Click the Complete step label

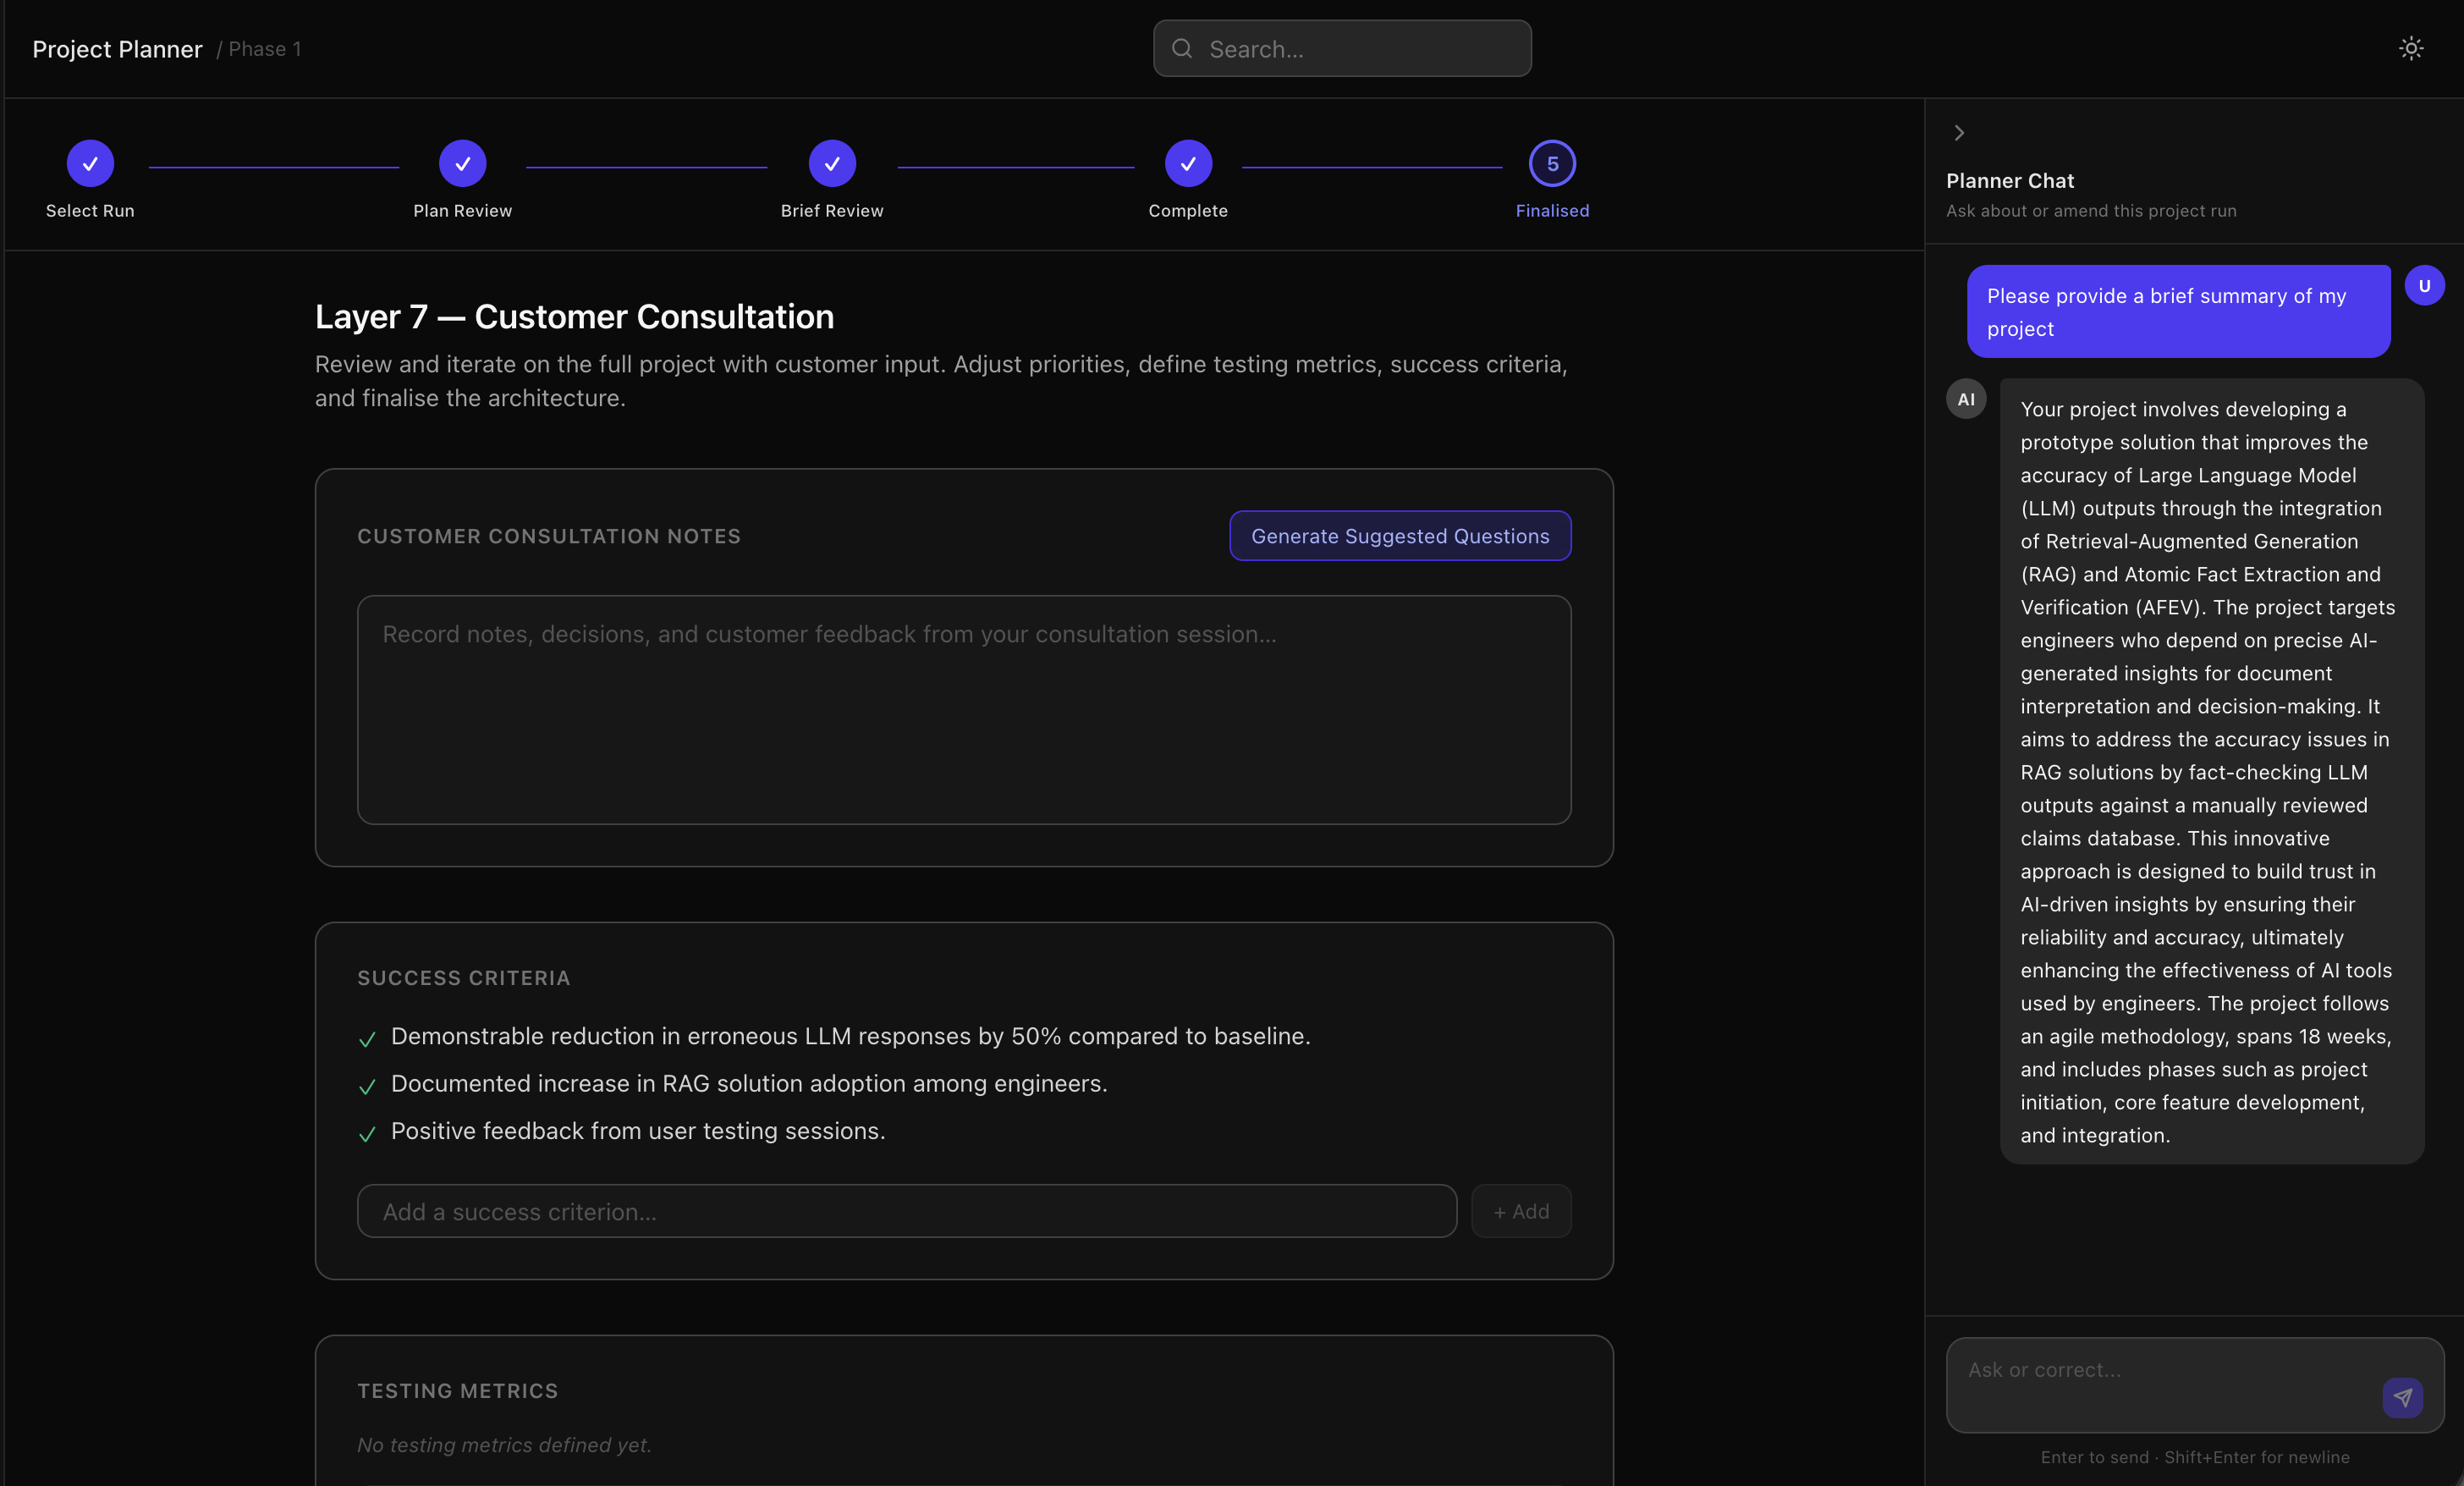click(x=1188, y=211)
